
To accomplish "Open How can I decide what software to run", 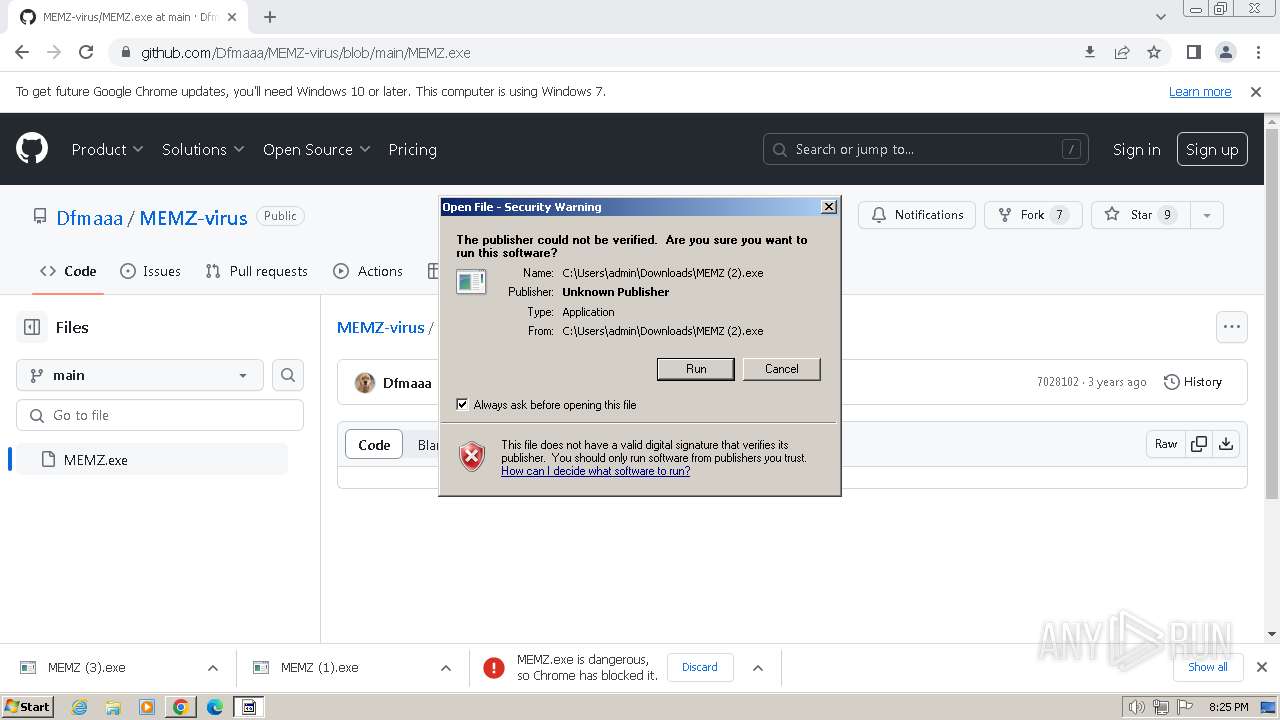I will tap(595, 471).
